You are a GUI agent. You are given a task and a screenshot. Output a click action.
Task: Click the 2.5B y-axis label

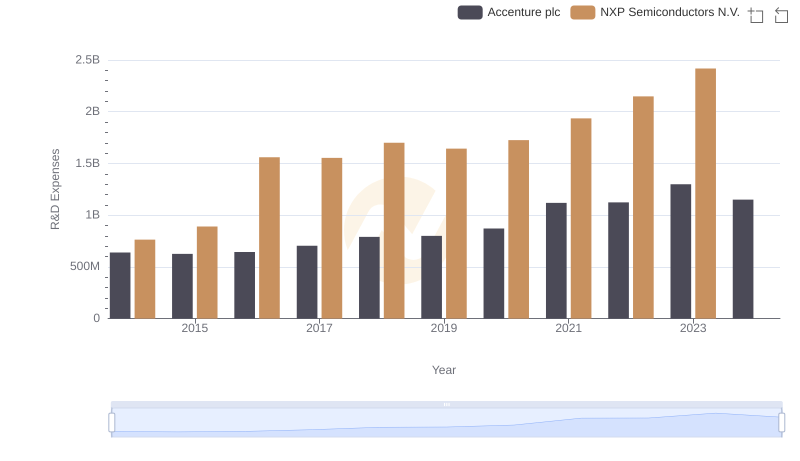click(x=88, y=60)
